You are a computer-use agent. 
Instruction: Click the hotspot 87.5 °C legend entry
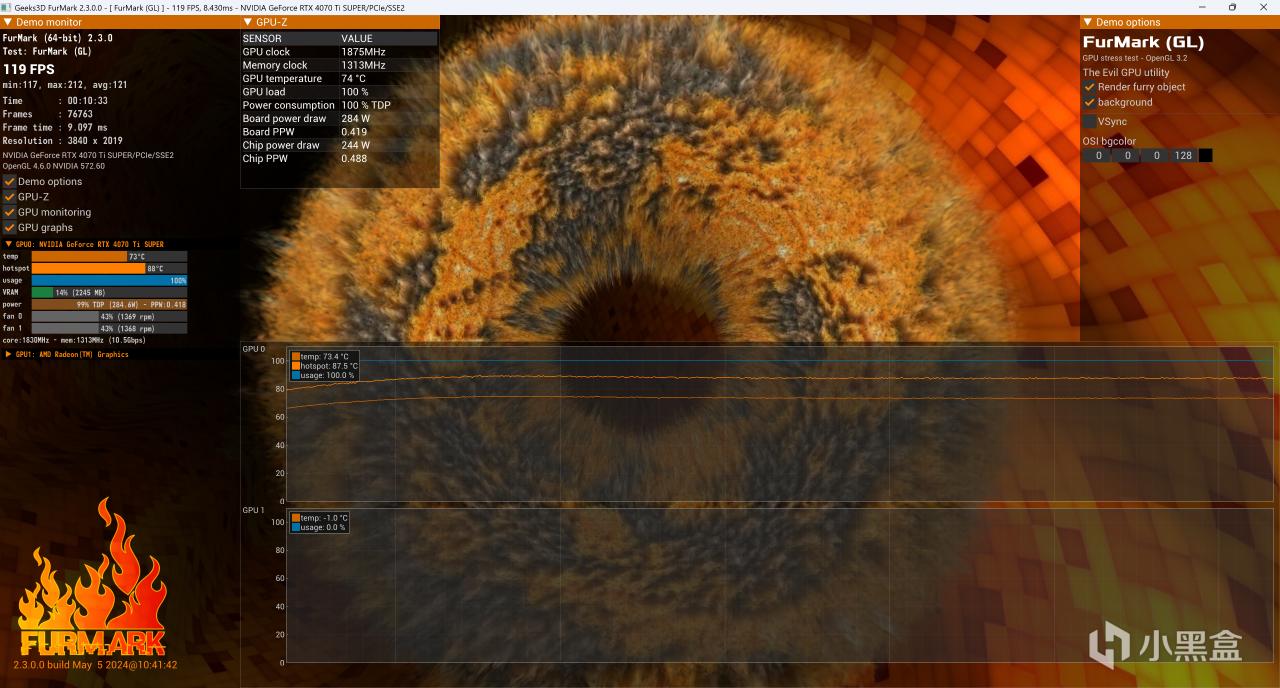coord(324,366)
